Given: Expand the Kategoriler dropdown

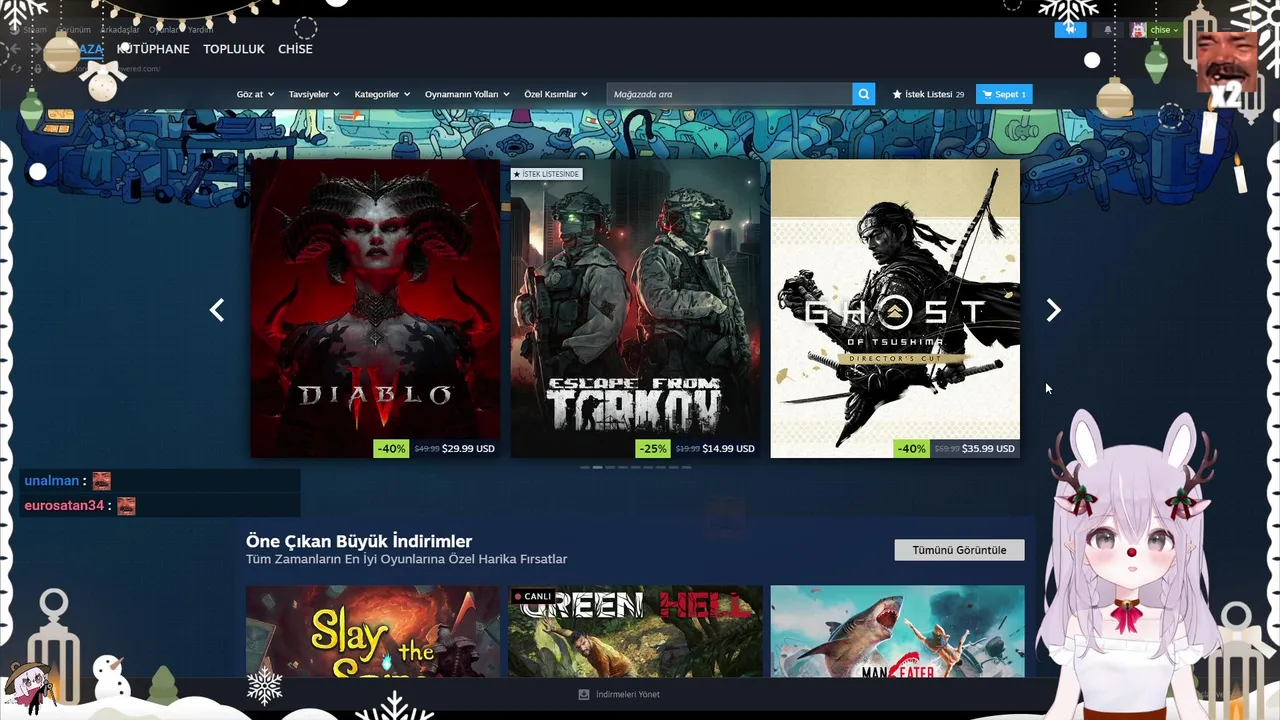Looking at the screenshot, I should (x=382, y=94).
